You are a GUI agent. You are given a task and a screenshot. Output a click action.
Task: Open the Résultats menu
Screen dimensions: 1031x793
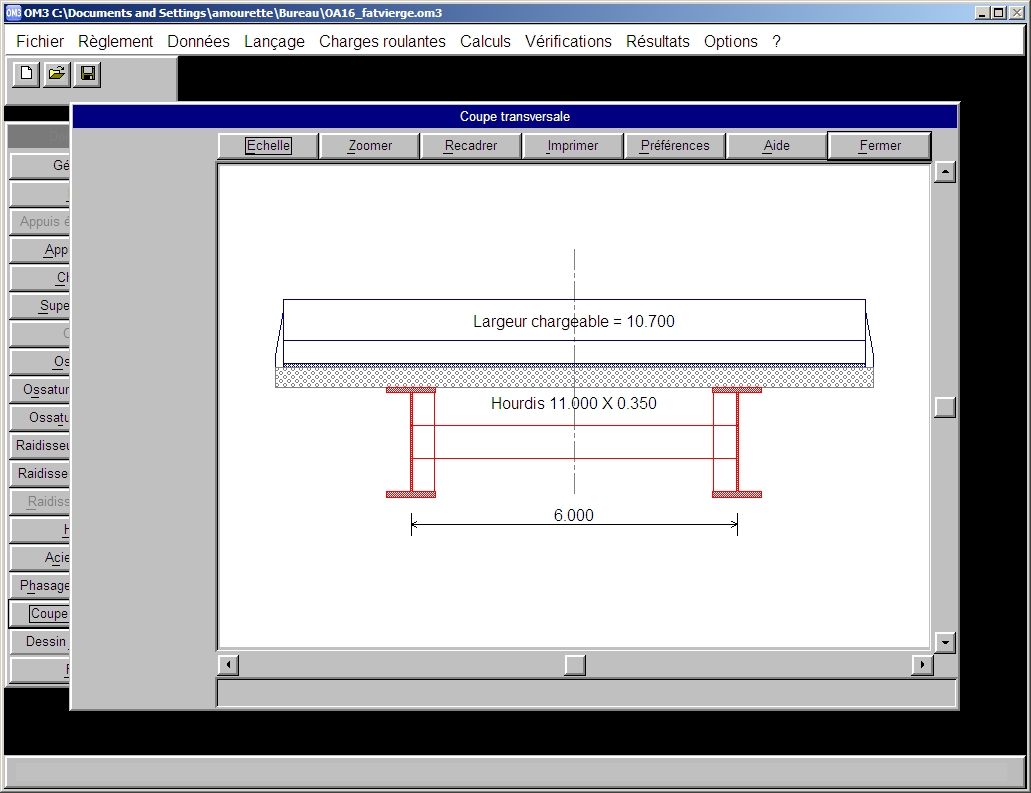658,41
